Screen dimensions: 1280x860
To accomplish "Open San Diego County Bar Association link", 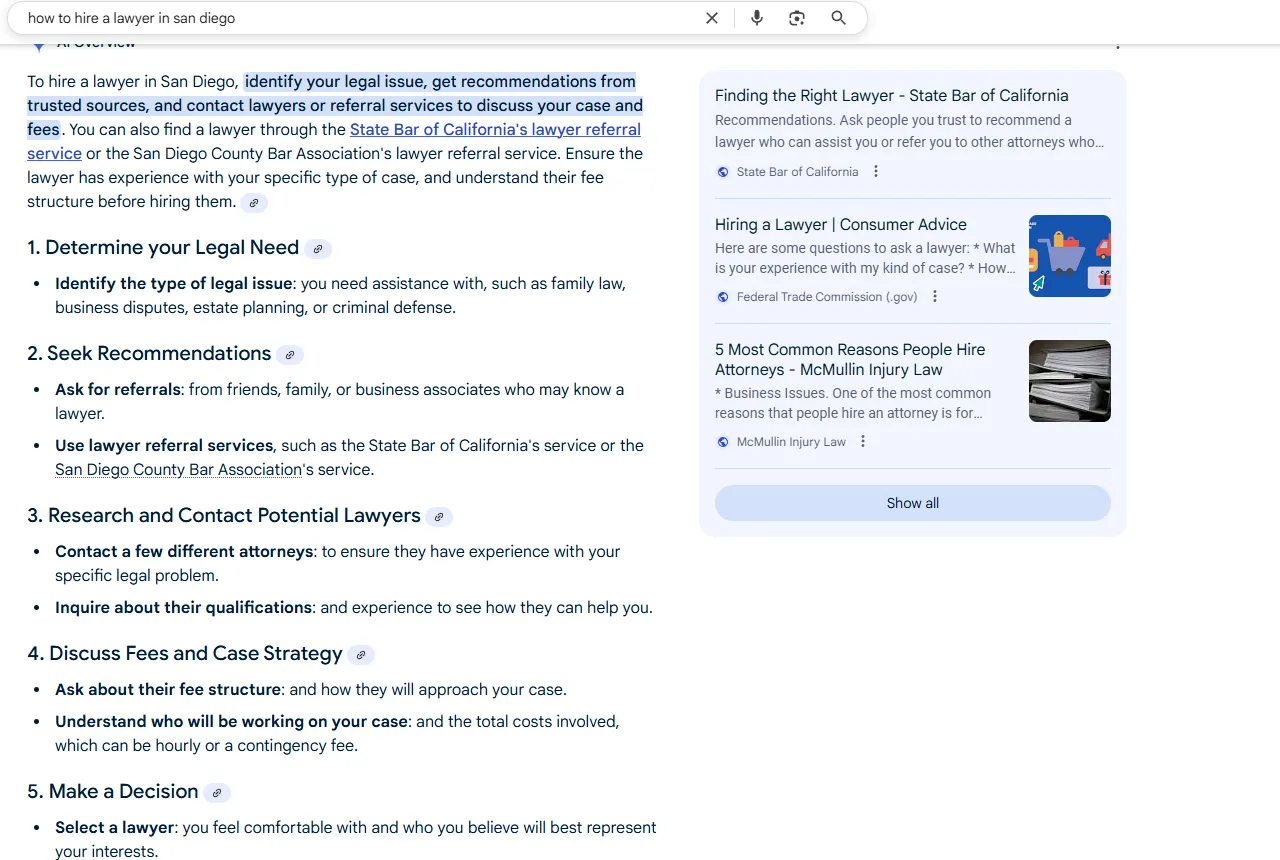I will pyautogui.click(x=178, y=470).
